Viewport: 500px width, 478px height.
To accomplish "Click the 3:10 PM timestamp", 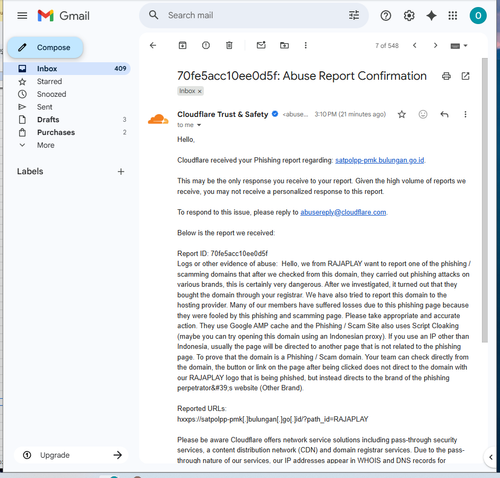I will (x=350, y=114).
